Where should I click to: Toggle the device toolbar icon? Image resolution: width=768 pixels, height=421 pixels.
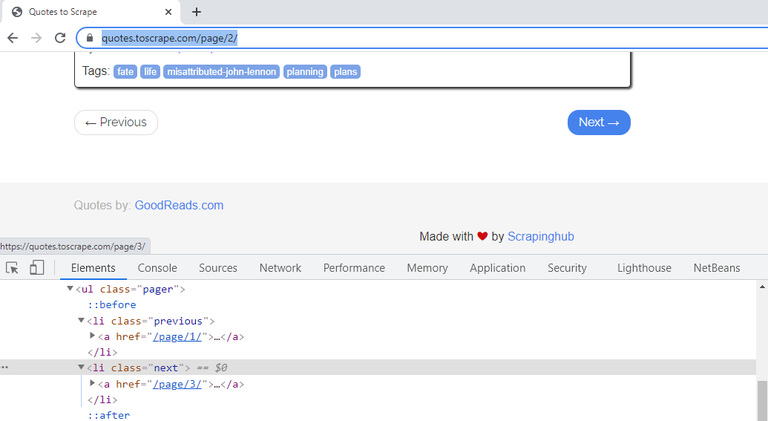(x=36, y=268)
